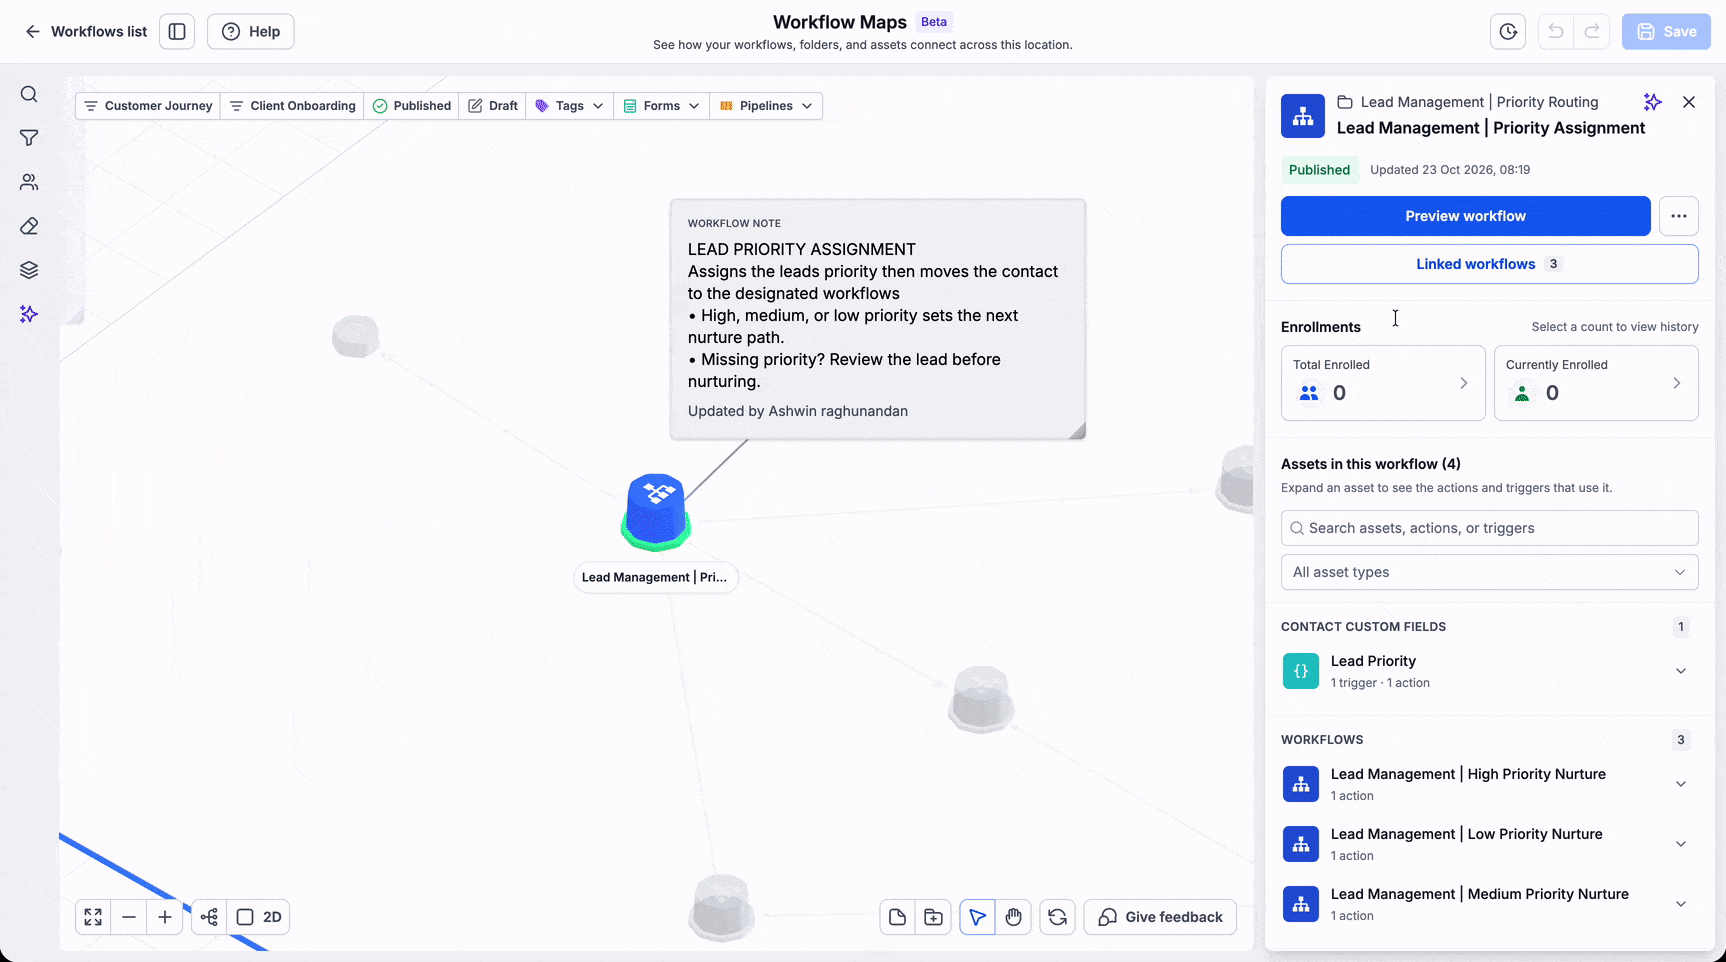Viewport: 1726px width, 962px height.
Task: Click the undo arrow icon
Action: point(1556,32)
